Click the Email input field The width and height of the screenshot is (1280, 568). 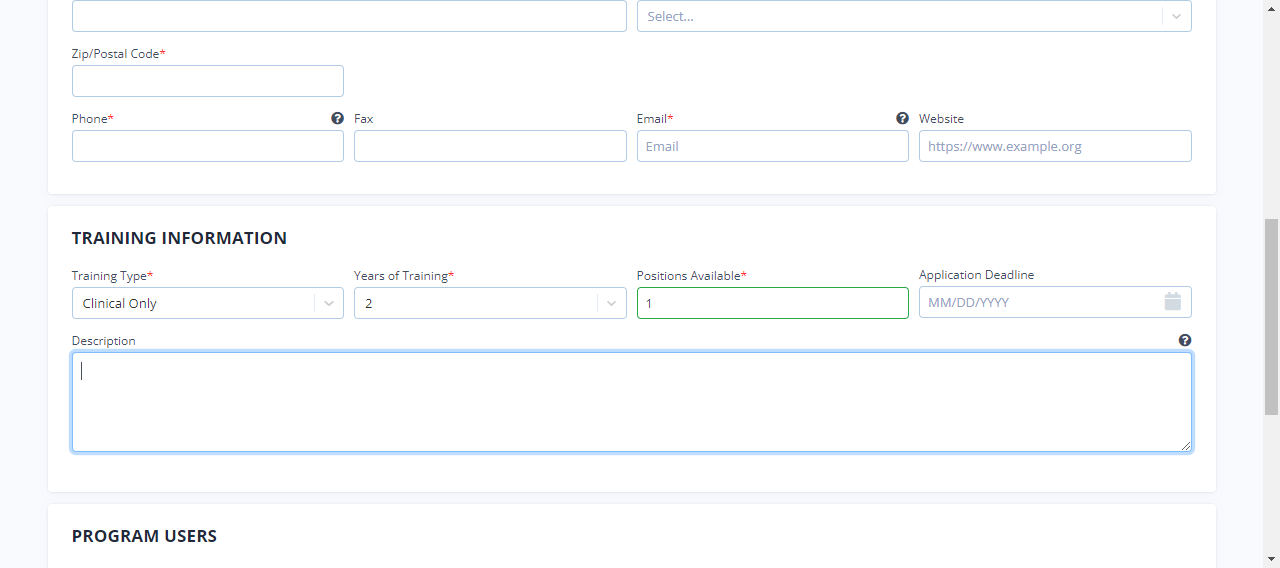(x=773, y=146)
